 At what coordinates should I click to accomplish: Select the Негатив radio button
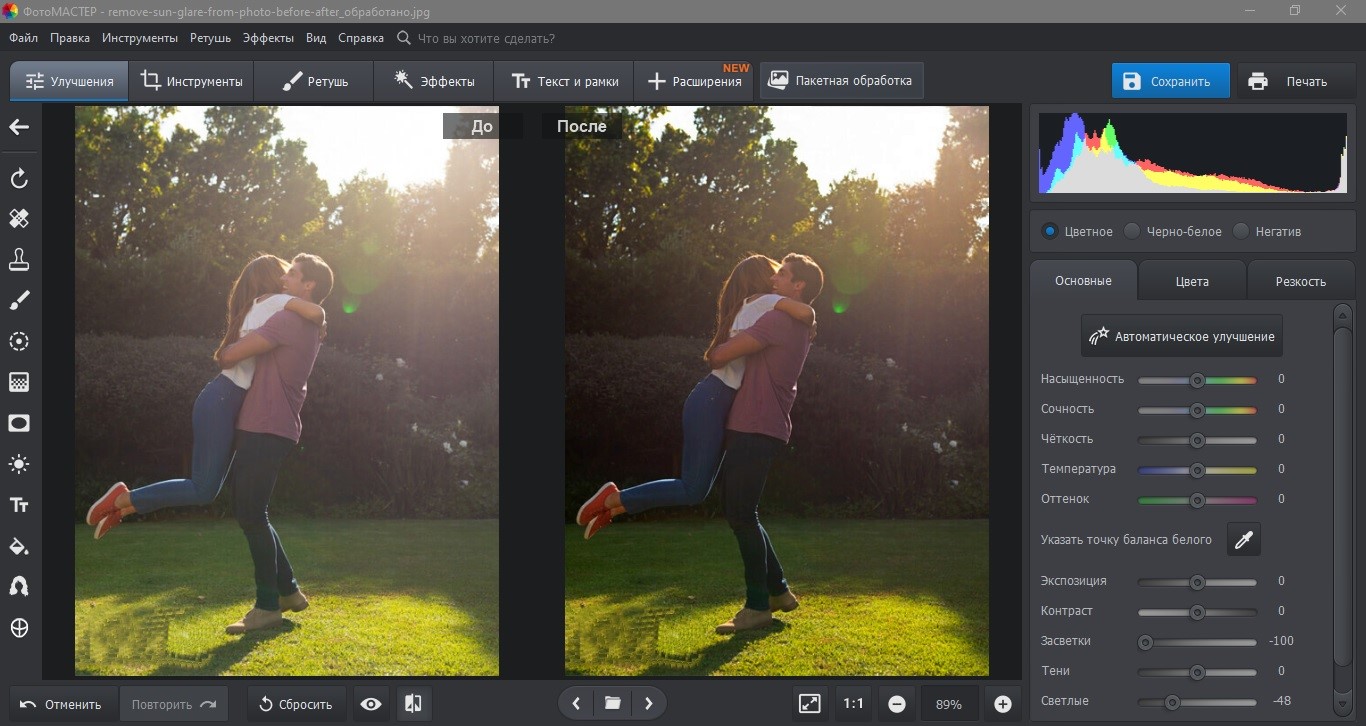[1241, 231]
